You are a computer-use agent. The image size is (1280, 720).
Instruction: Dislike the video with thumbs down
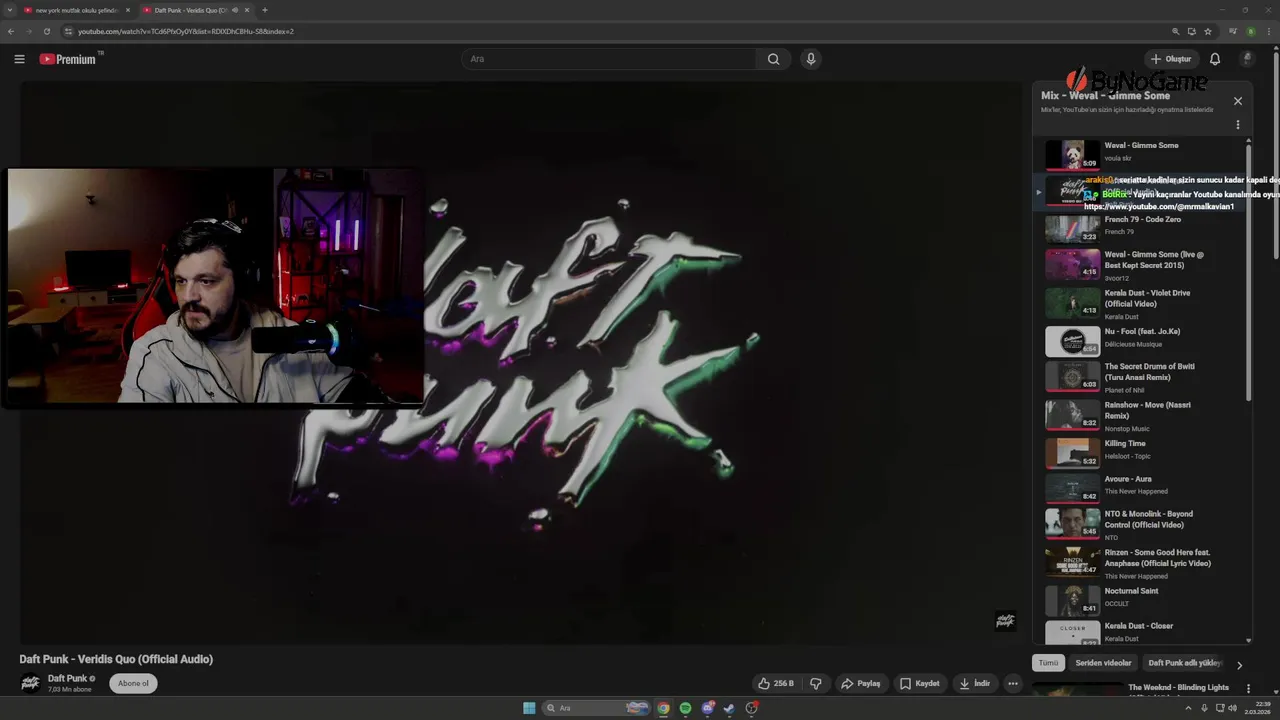tap(816, 684)
